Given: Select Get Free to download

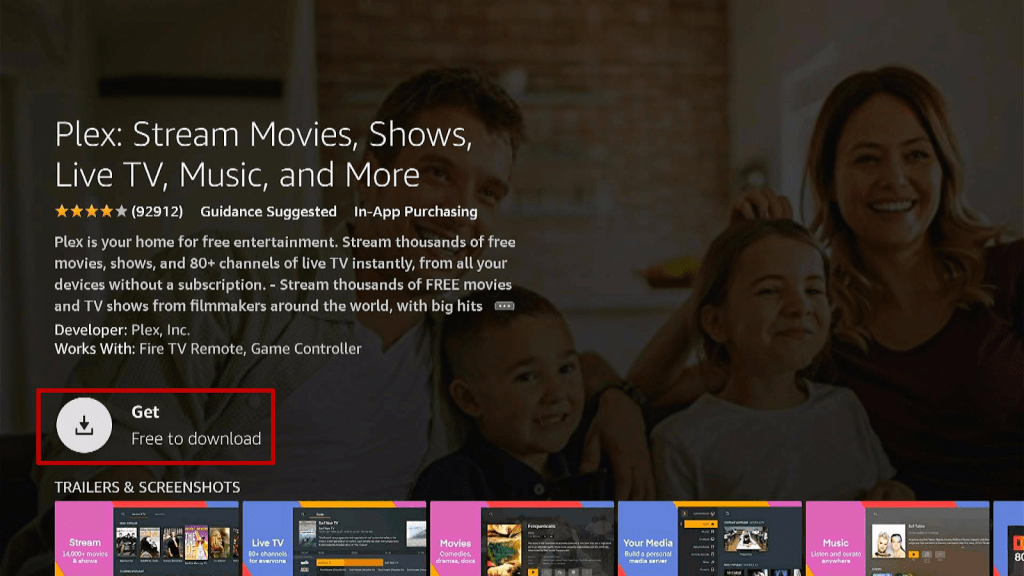Looking at the screenshot, I should coord(155,426).
